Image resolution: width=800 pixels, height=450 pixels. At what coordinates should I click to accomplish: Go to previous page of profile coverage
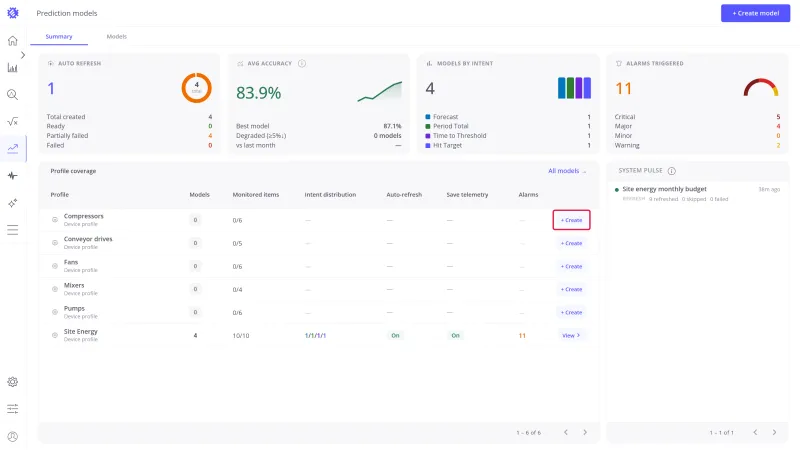point(566,432)
